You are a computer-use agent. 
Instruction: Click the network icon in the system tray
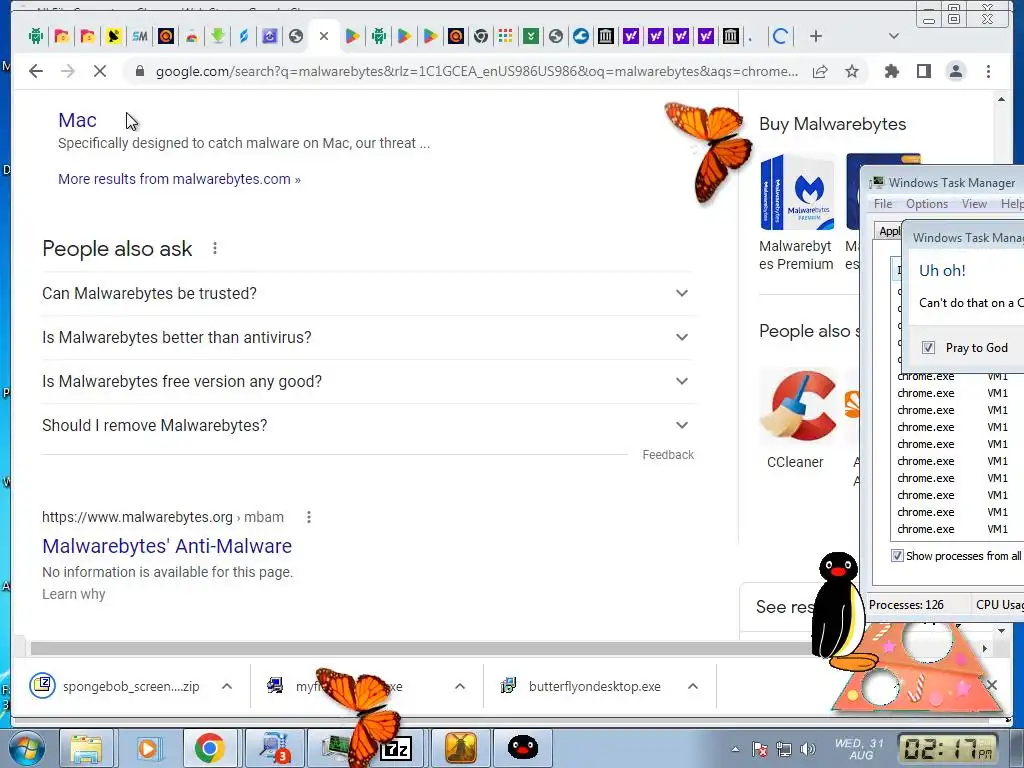click(x=784, y=749)
